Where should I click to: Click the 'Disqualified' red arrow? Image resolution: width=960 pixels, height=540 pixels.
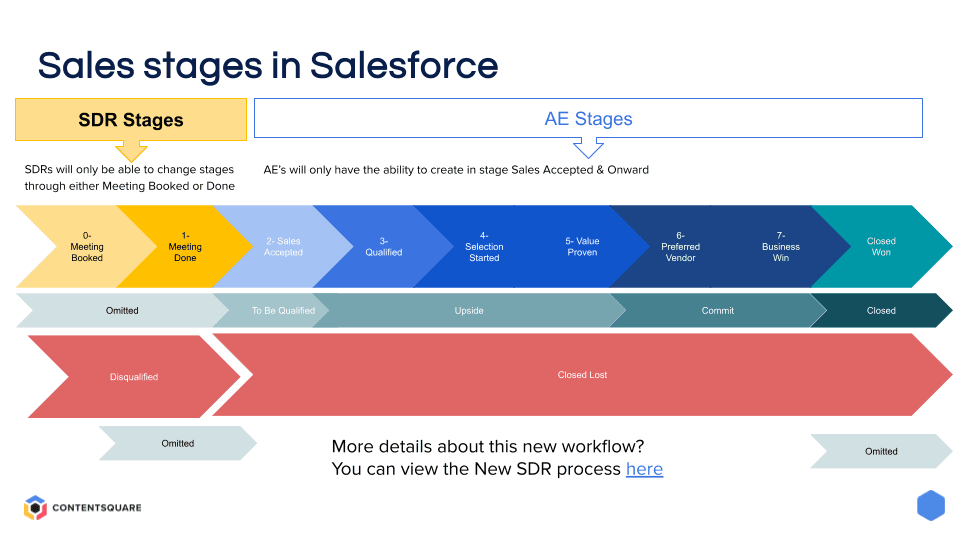click(134, 377)
